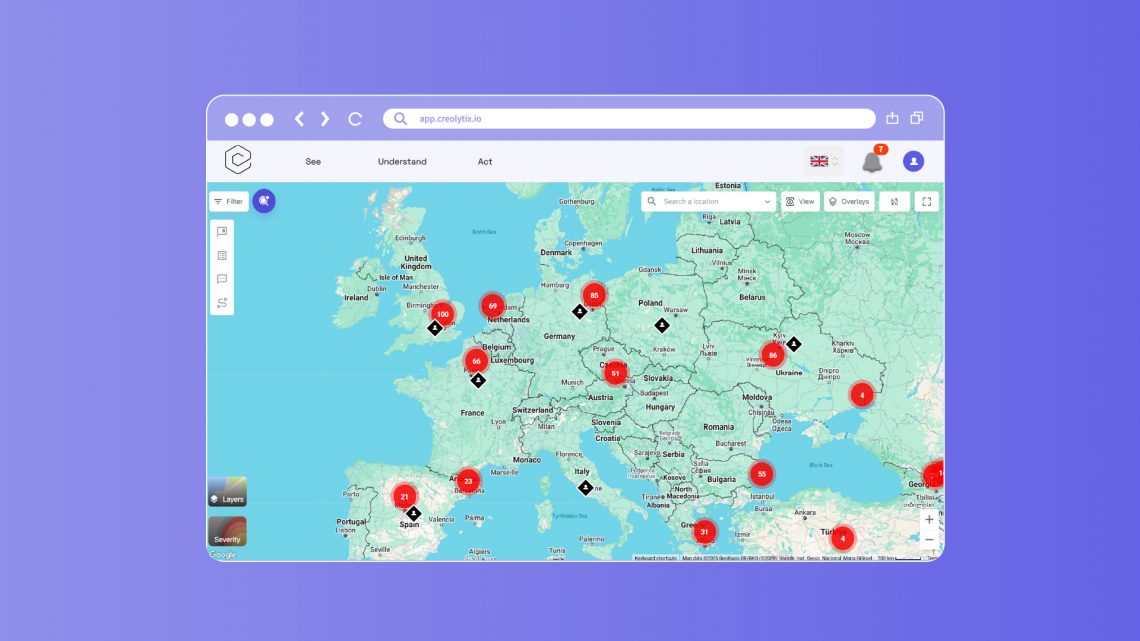The width and height of the screenshot is (1140, 641).
Task: Expand the Search a location dropdown
Action: (x=767, y=201)
